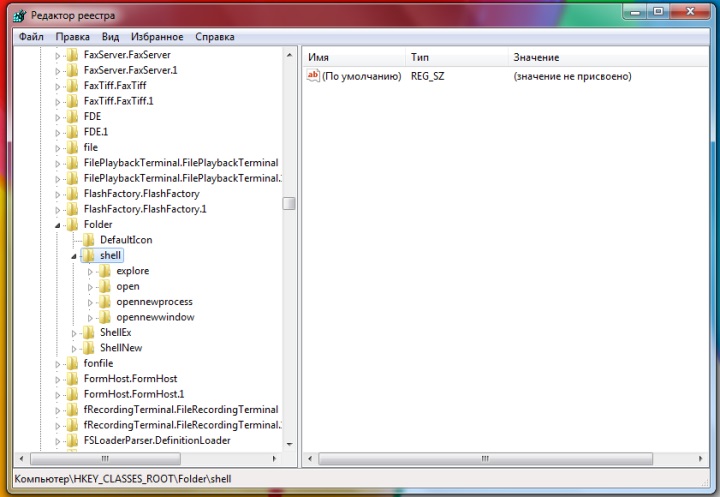
Task: Select the opennewwindow key label
Action: [x=155, y=317]
